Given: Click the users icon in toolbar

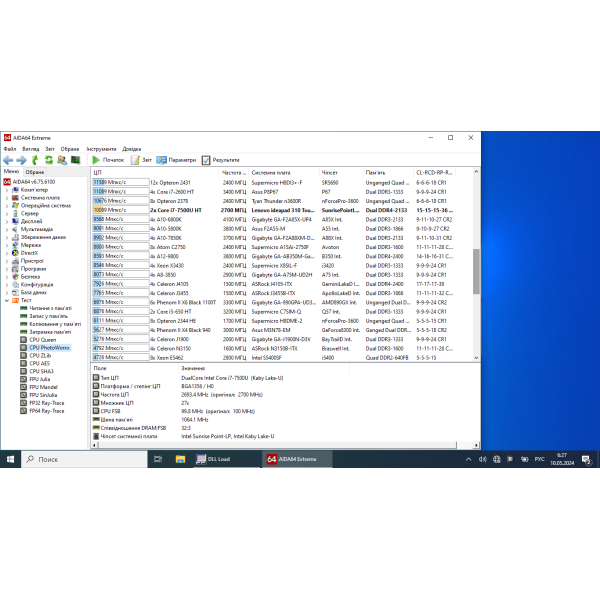Looking at the screenshot, I should 62,160.
